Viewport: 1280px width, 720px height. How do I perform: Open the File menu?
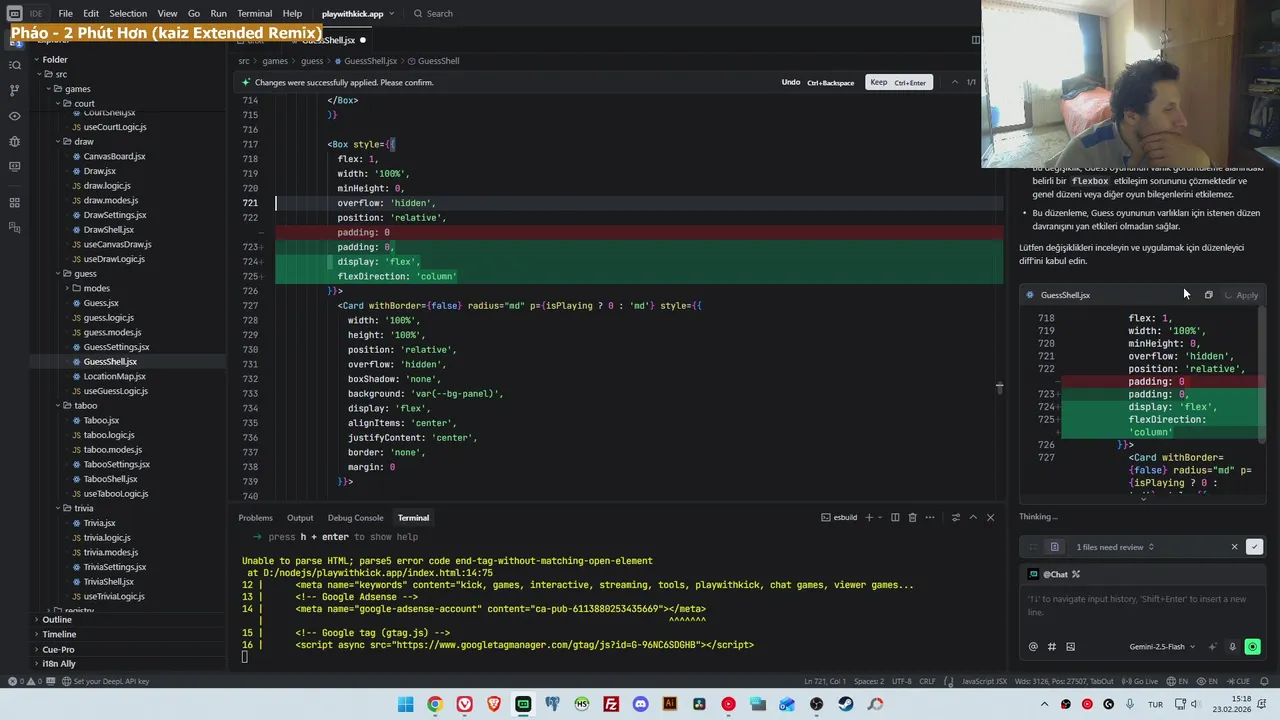[65, 14]
